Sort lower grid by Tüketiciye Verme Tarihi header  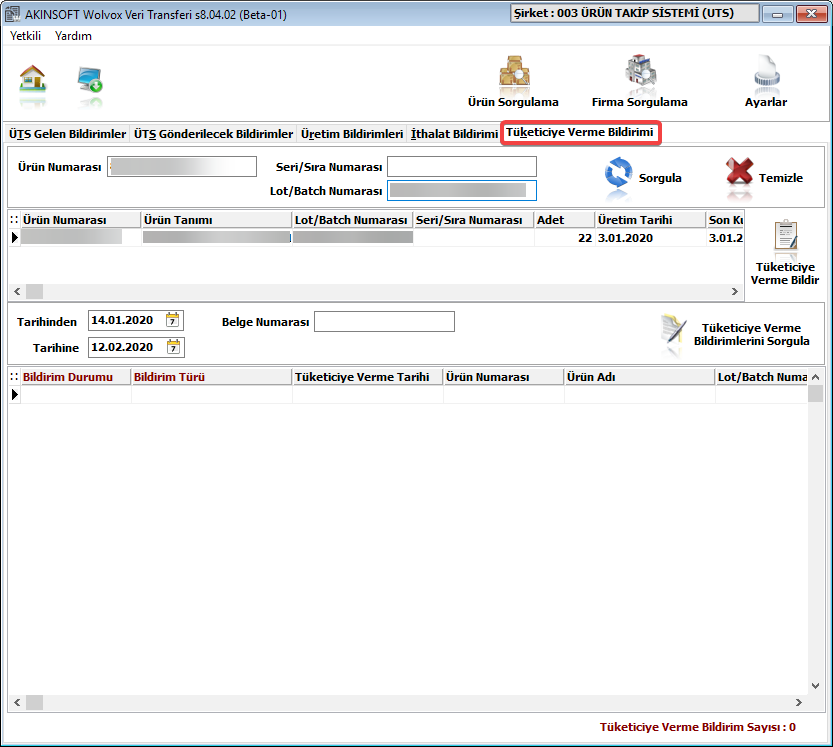(x=368, y=377)
